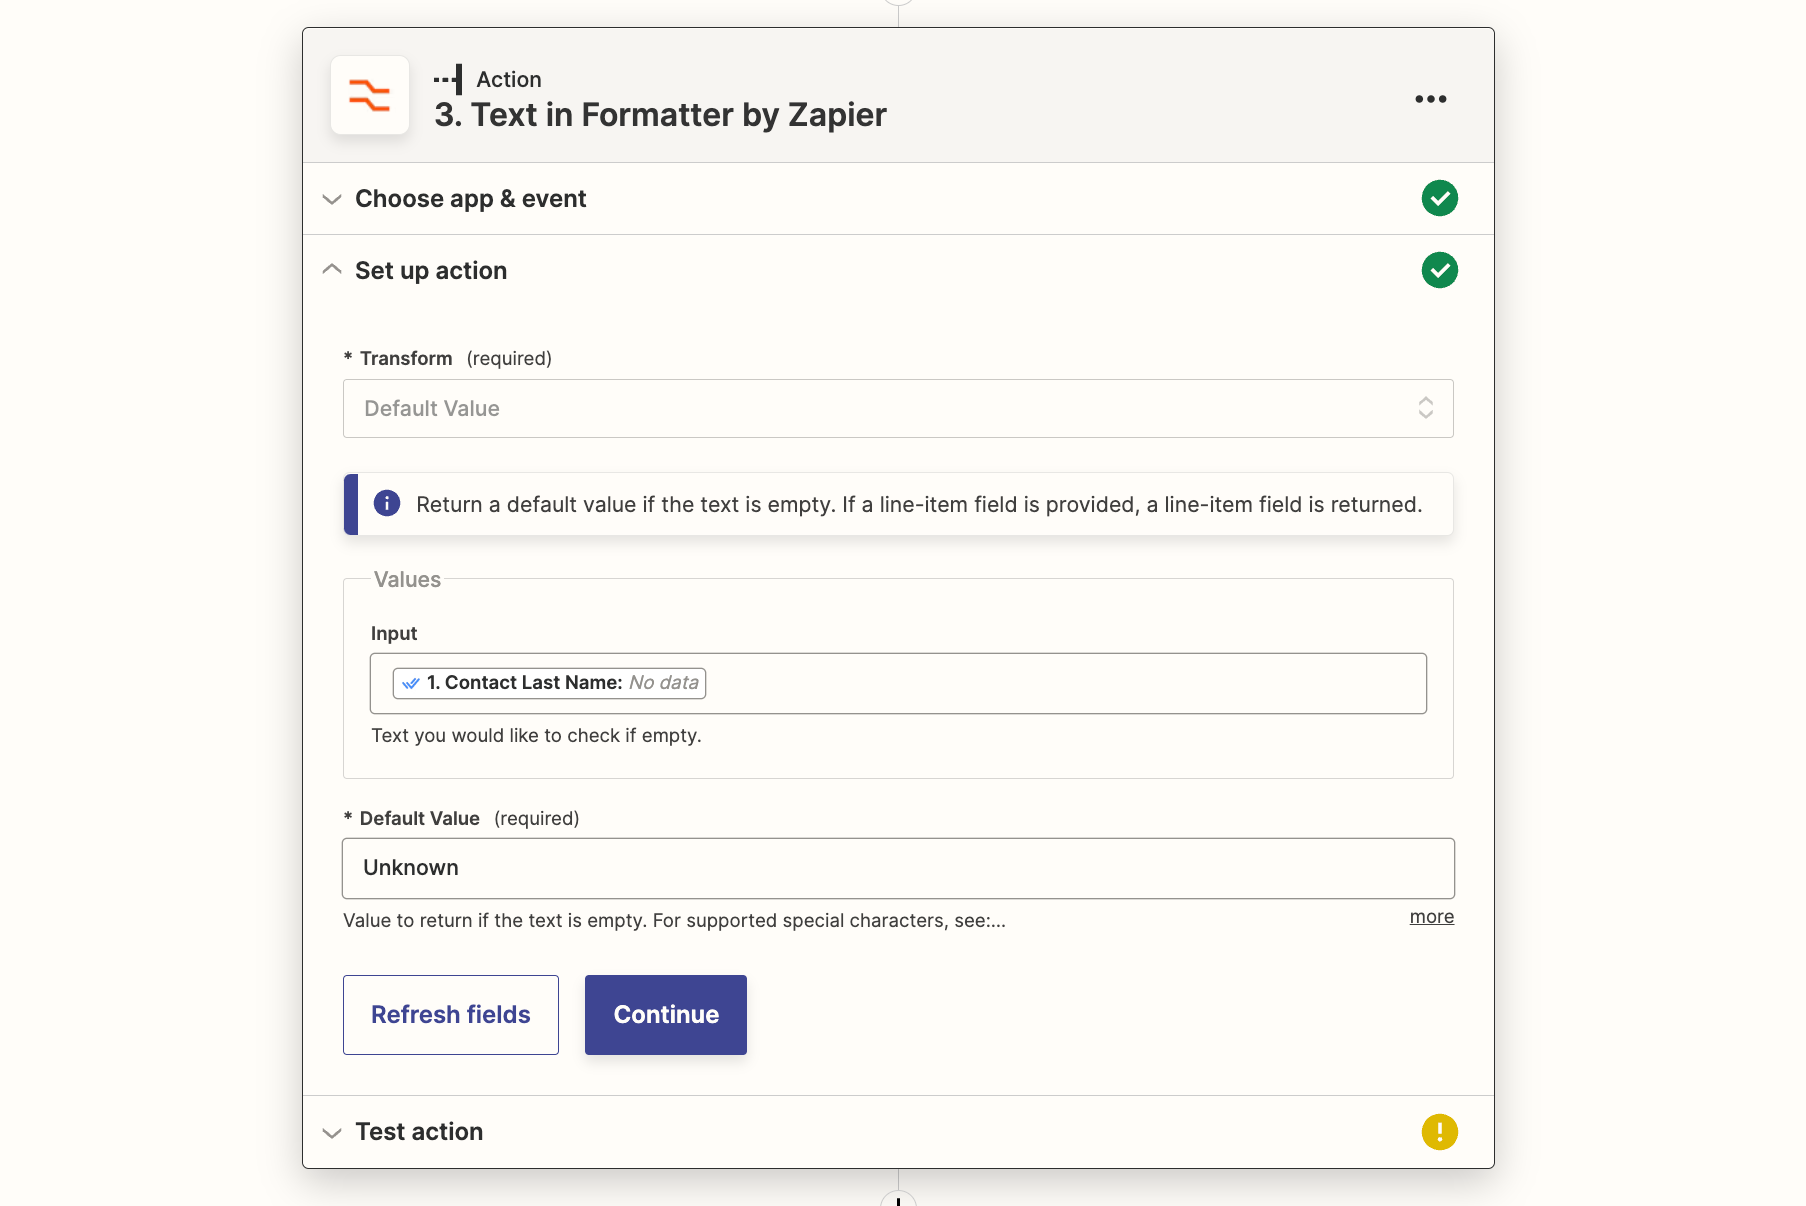The image size is (1806, 1206).
Task: Open the three-dot options menu
Action: tap(1430, 98)
